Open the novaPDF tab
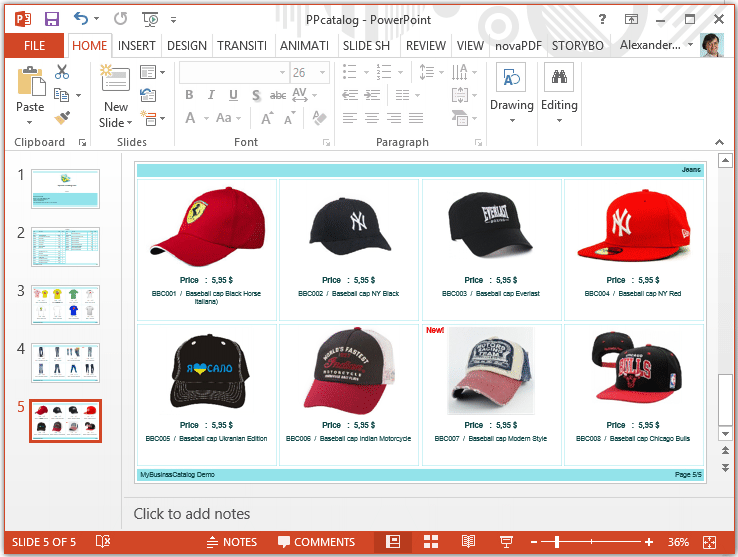Image resolution: width=738 pixels, height=557 pixels. pyautogui.click(x=518, y=46)
